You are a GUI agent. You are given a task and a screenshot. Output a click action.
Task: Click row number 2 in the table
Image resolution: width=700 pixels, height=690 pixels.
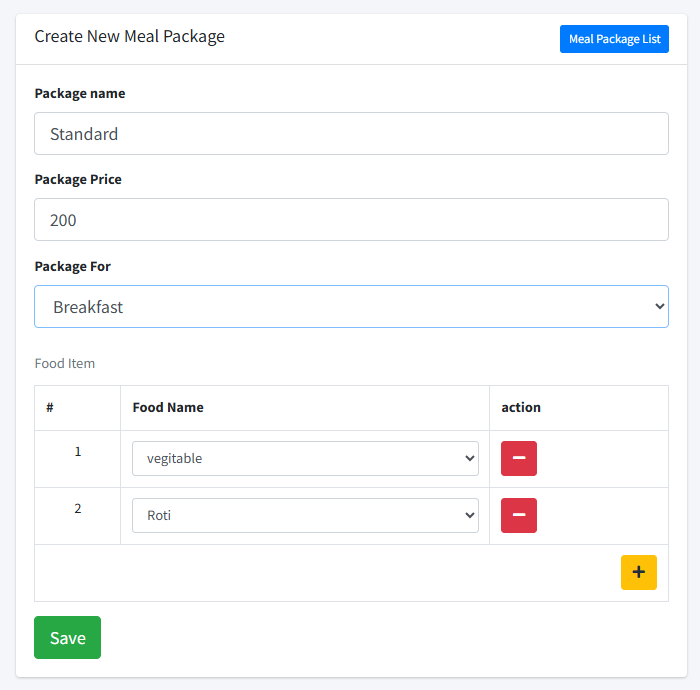tap(78, 509)
